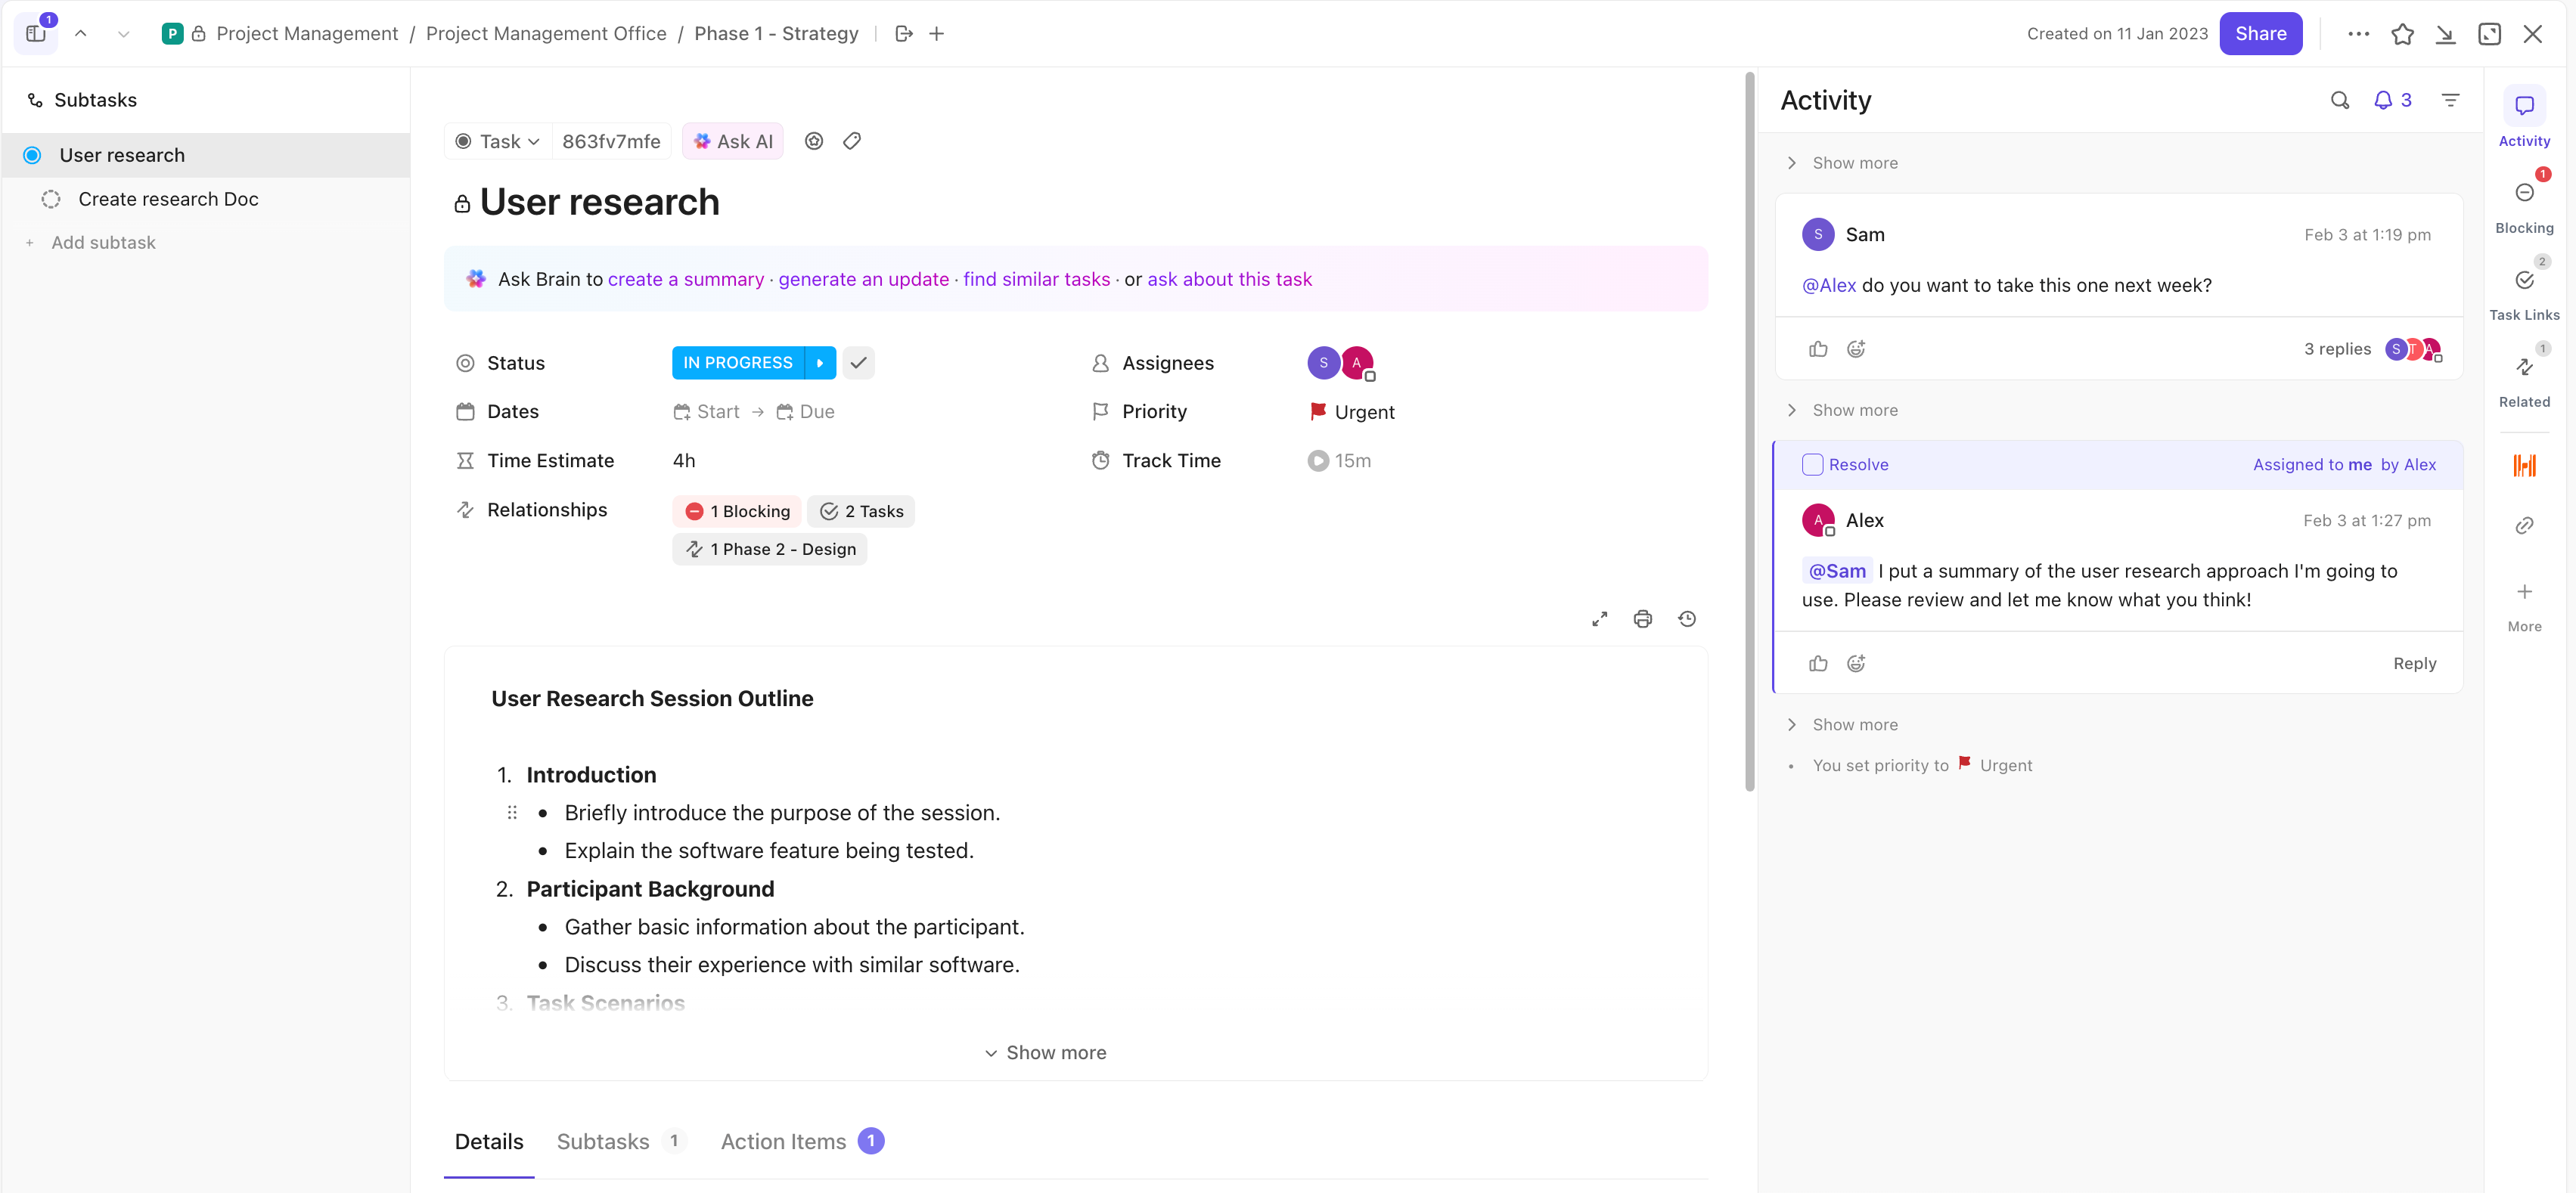Open the generate an update link

[864, 279]
